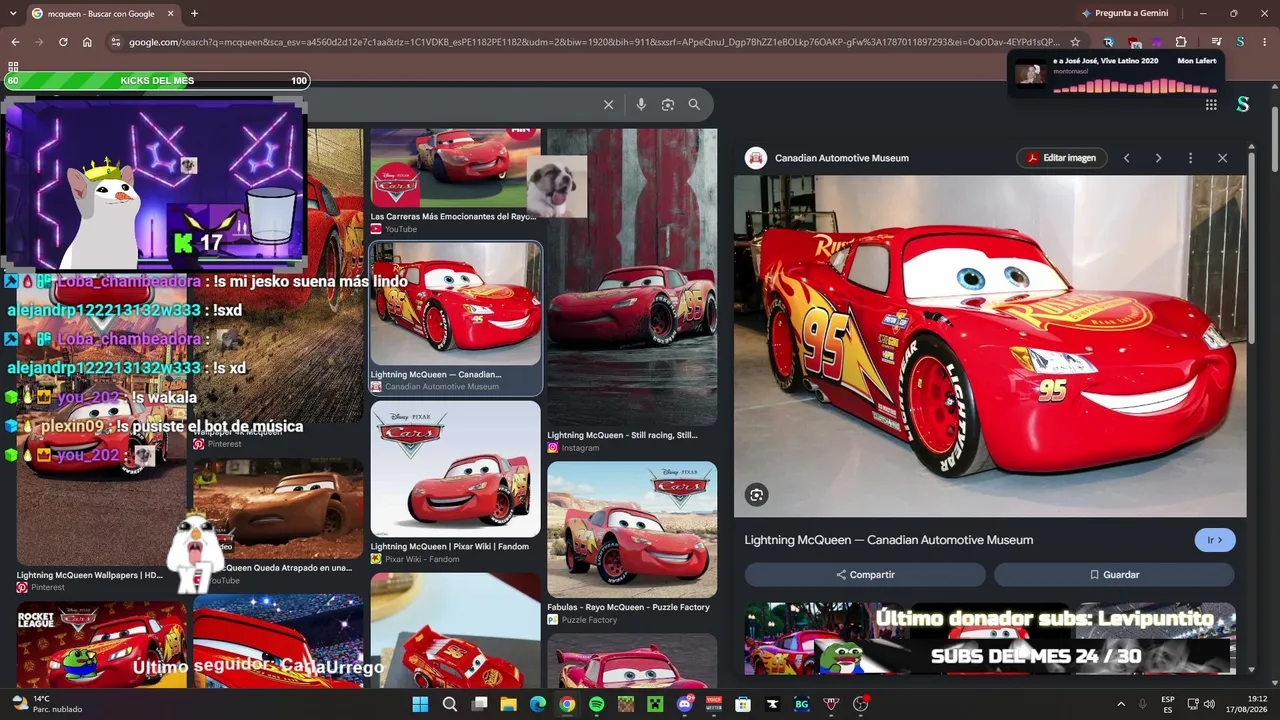Reload the Google search page
The image size is (1280, 720).
point(63,42)
